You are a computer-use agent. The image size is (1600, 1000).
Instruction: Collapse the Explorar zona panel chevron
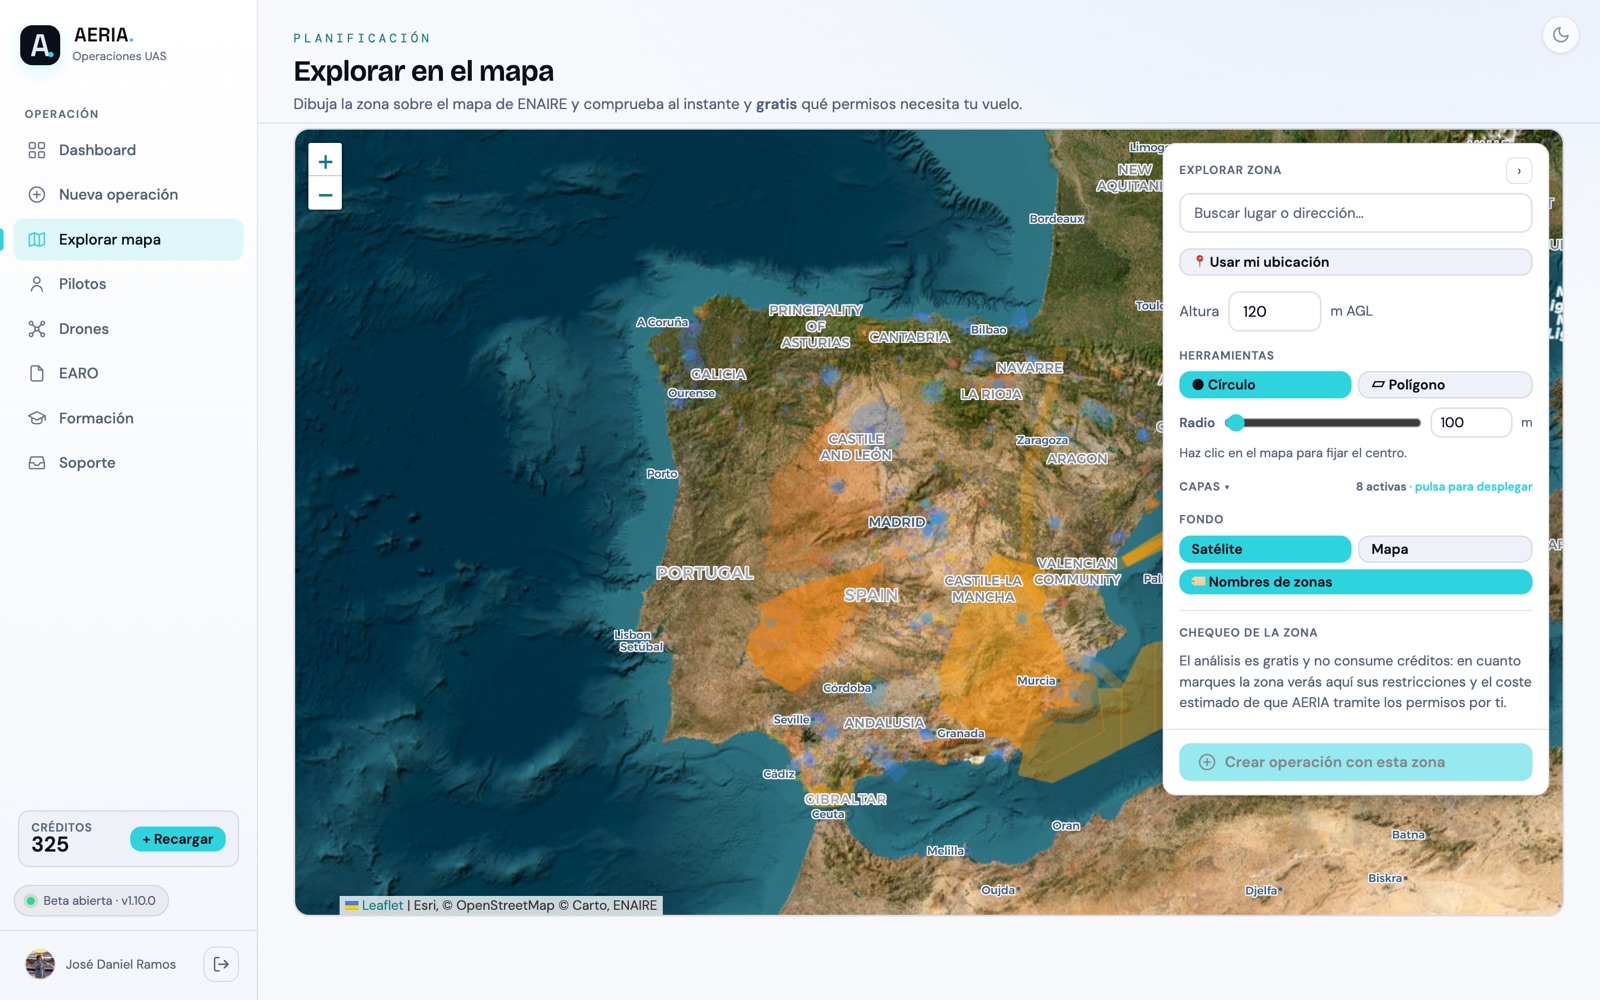[1519, 171]
